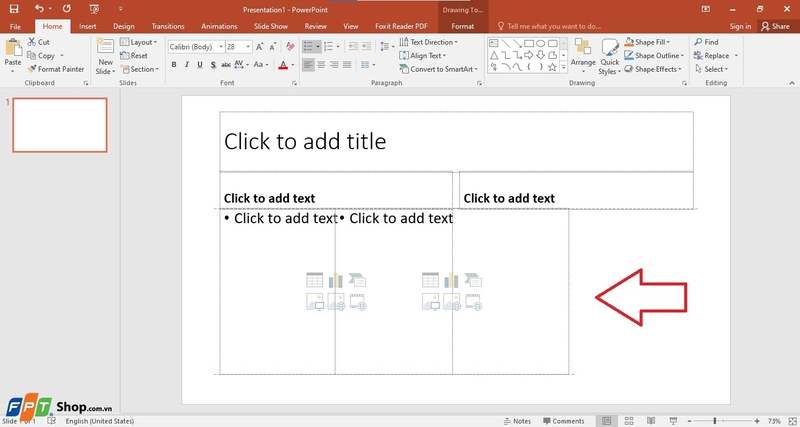Click the Save icon in quick access toolbar
This screenshot has height=427, width=800.
click(14, 9)
